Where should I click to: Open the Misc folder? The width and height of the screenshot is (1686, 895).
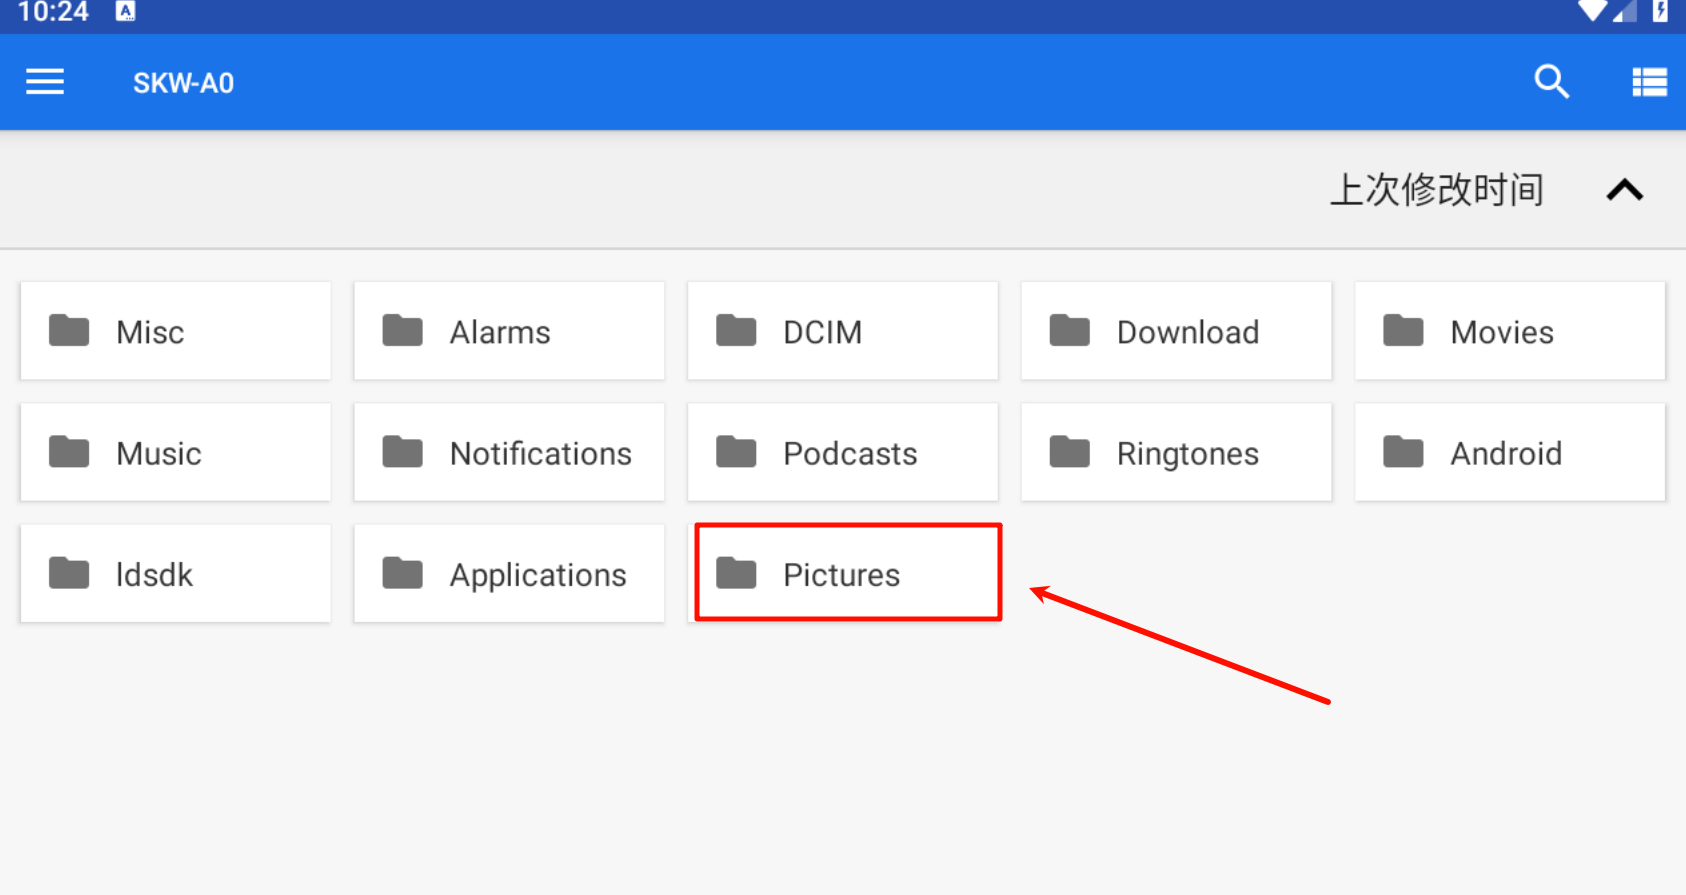click(175, 331)
